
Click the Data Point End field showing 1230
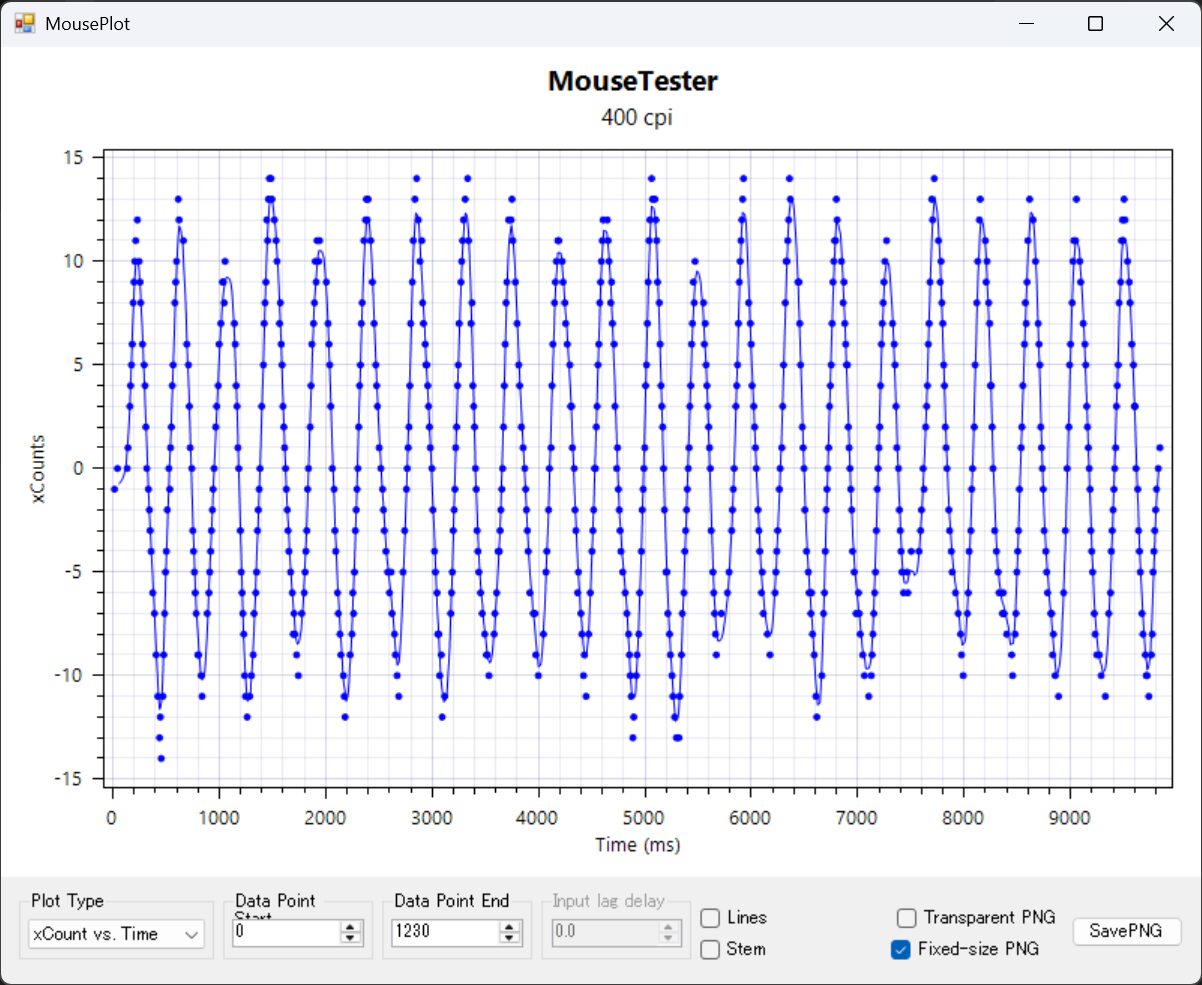(444, 933)
